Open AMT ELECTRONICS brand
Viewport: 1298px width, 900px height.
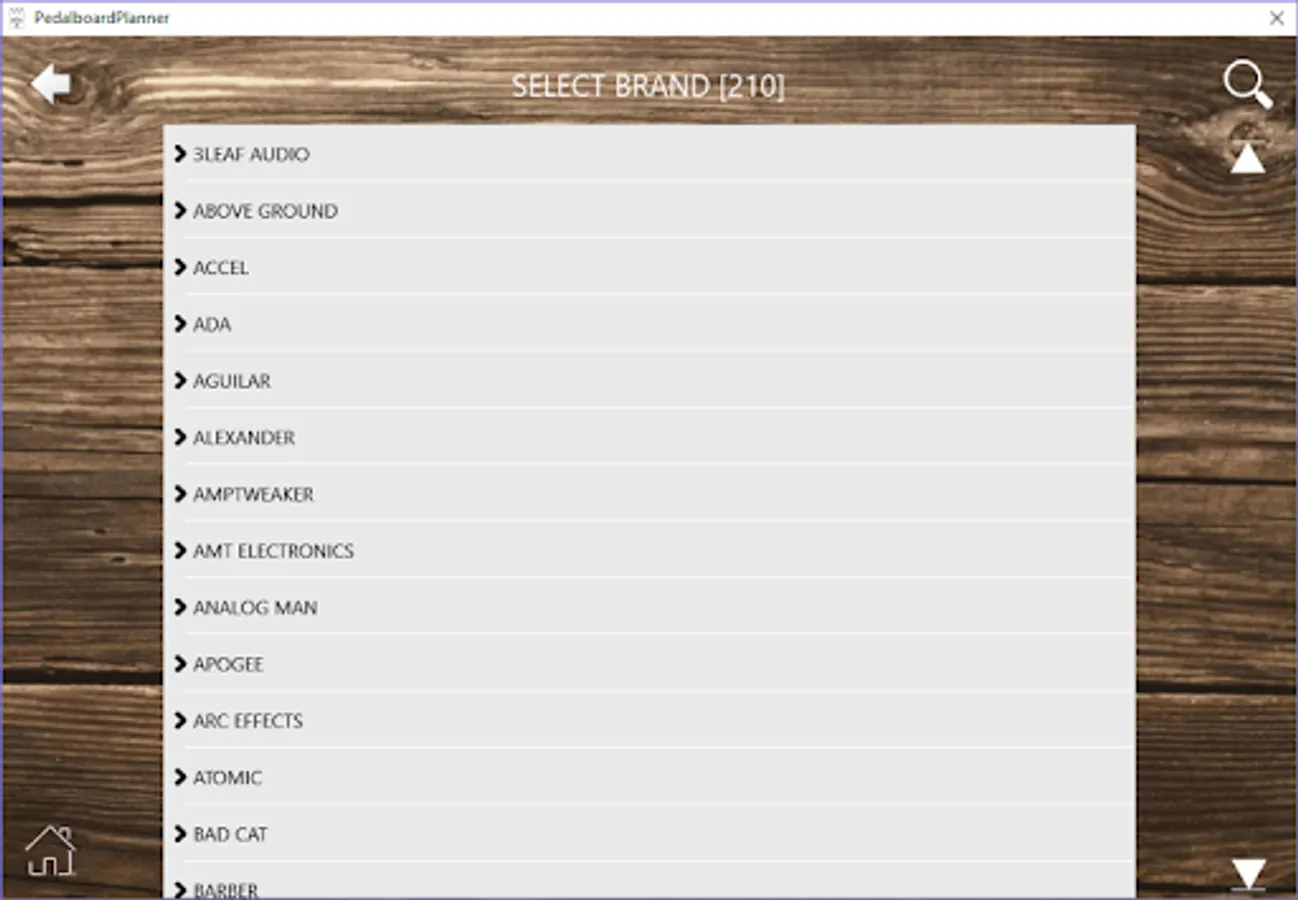(273, 551)
